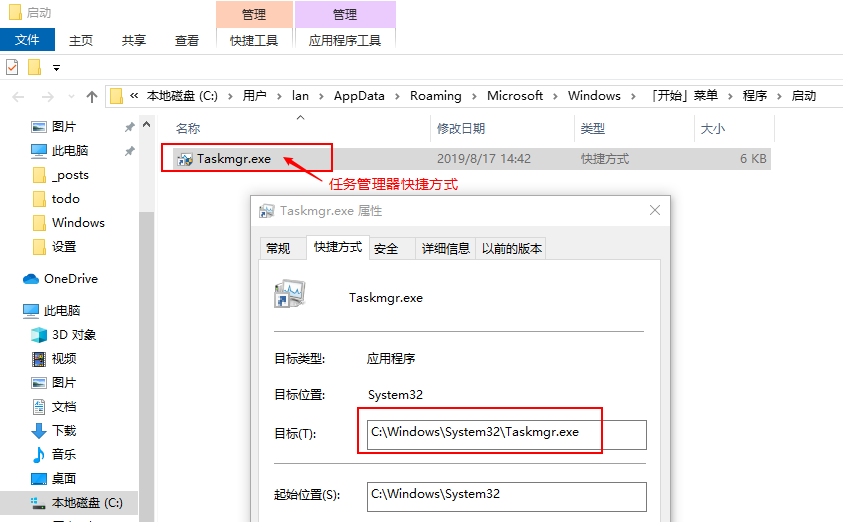Click 程序 in the address path
843x522 pixels.
pyautogui.click(x=755, y=96)
